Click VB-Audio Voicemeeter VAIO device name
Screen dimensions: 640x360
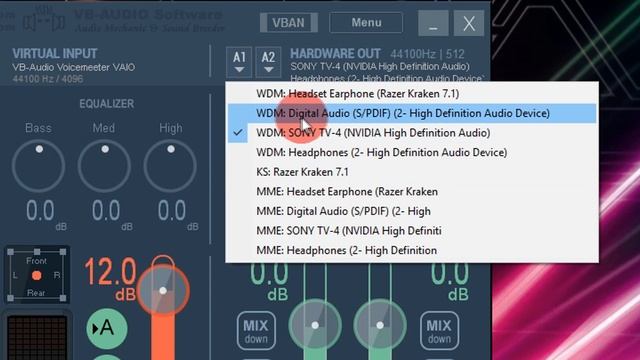coord(73,67)
